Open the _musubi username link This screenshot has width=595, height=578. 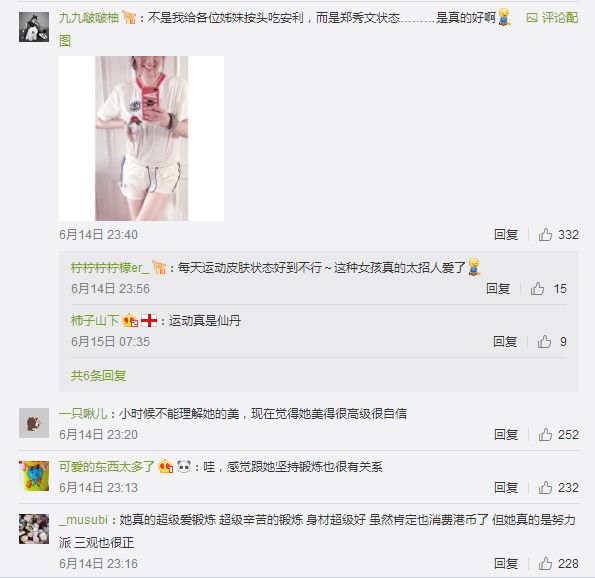click(83, 520)
